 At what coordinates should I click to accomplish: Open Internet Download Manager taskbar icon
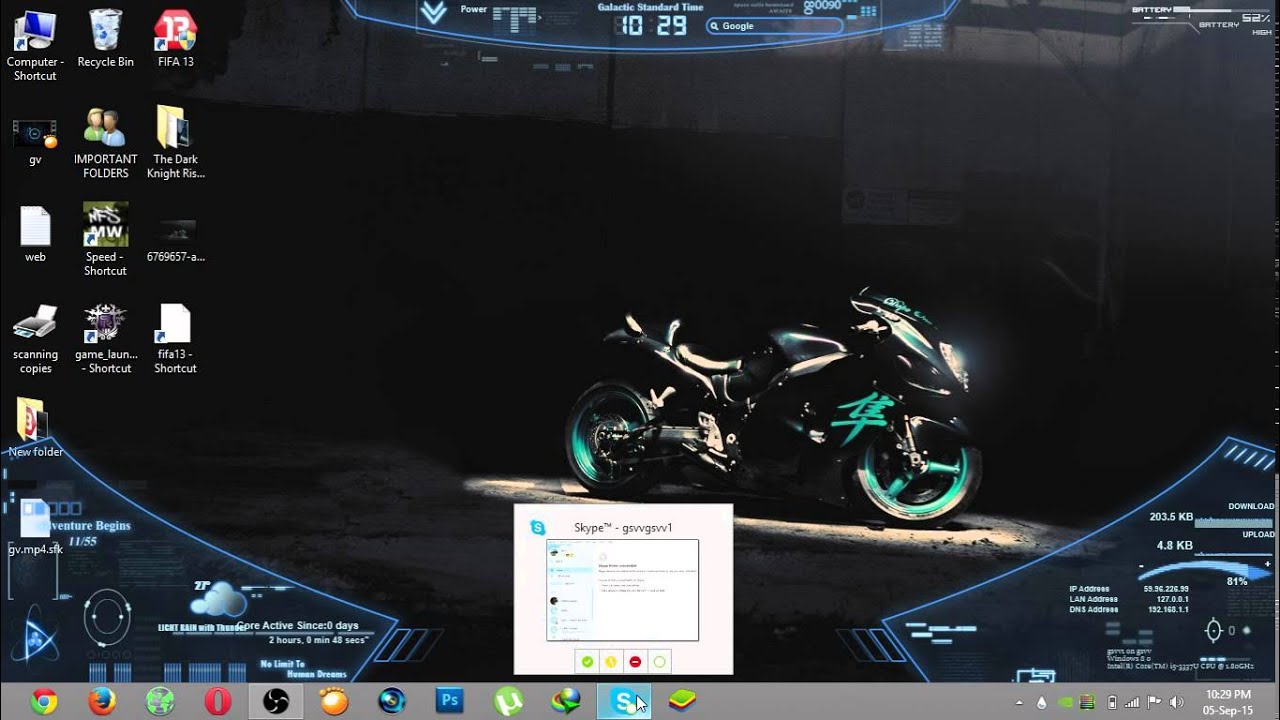pos(566,702)
